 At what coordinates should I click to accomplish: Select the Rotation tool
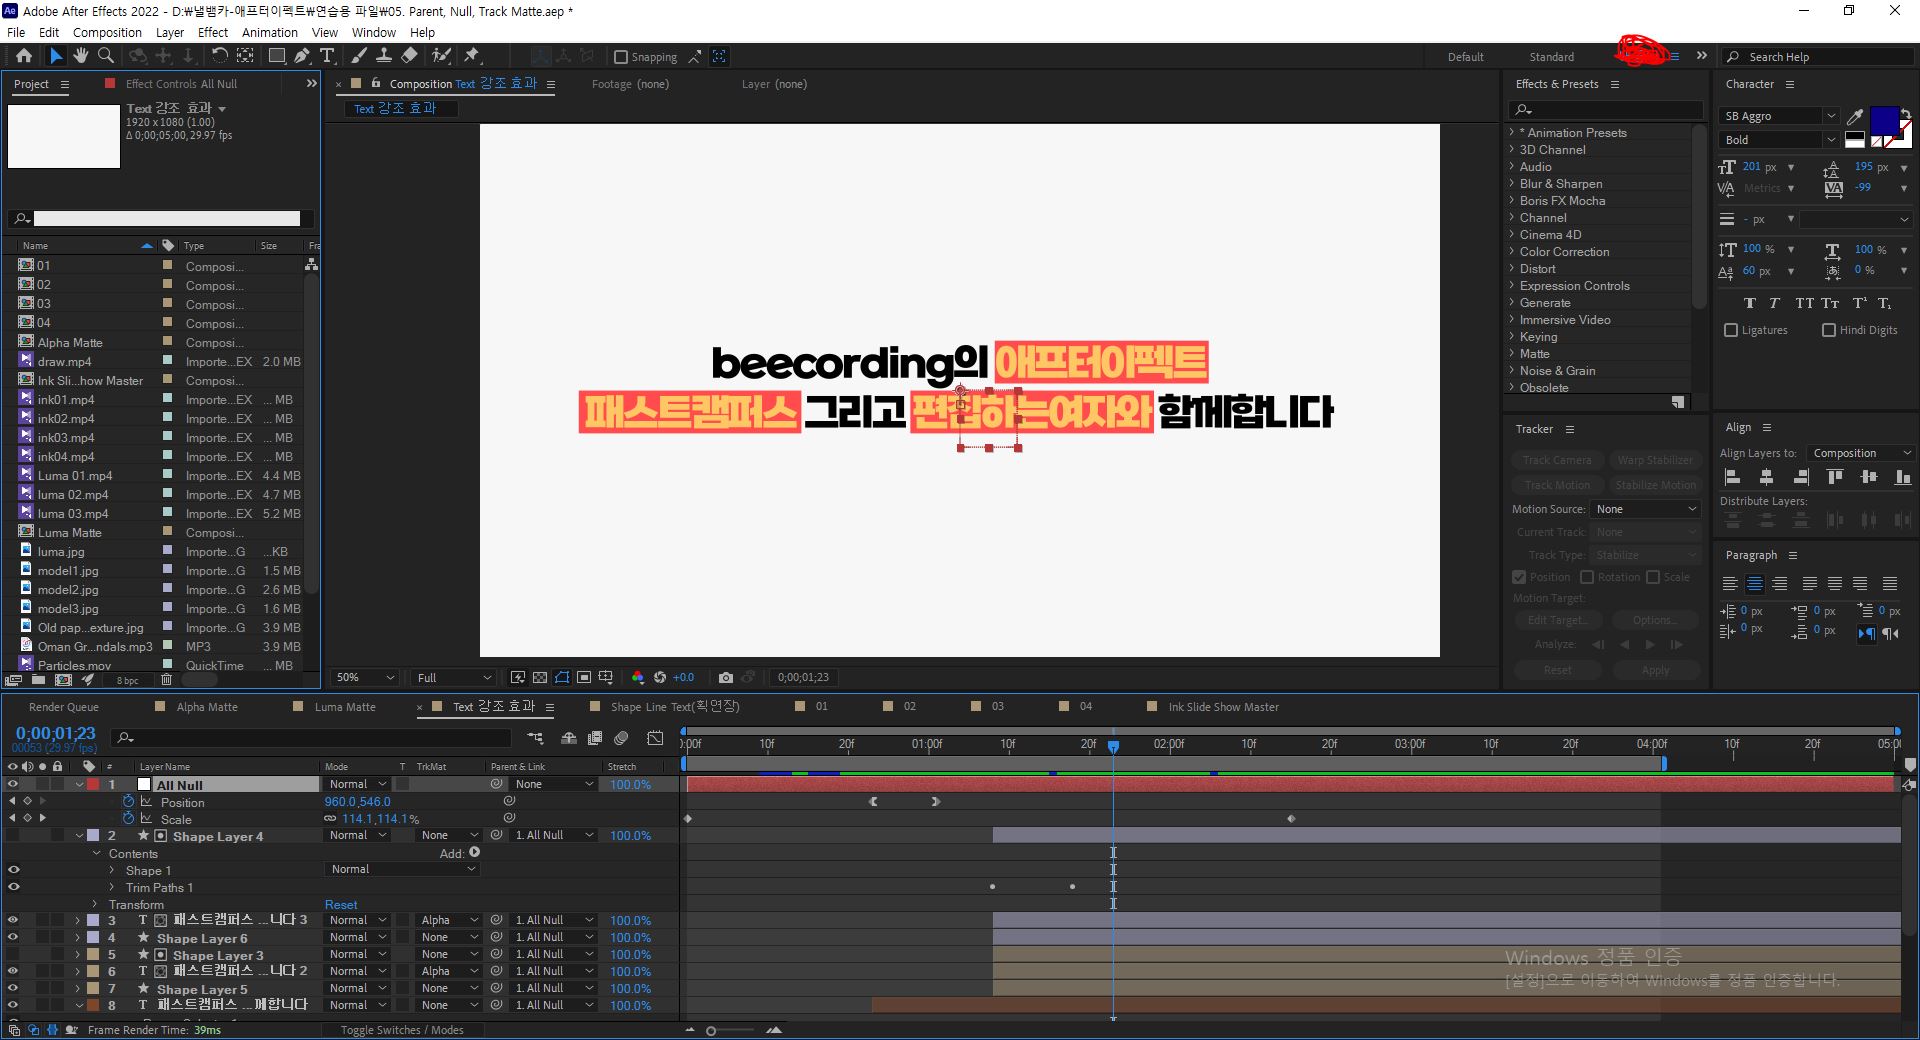coord(219,56)
